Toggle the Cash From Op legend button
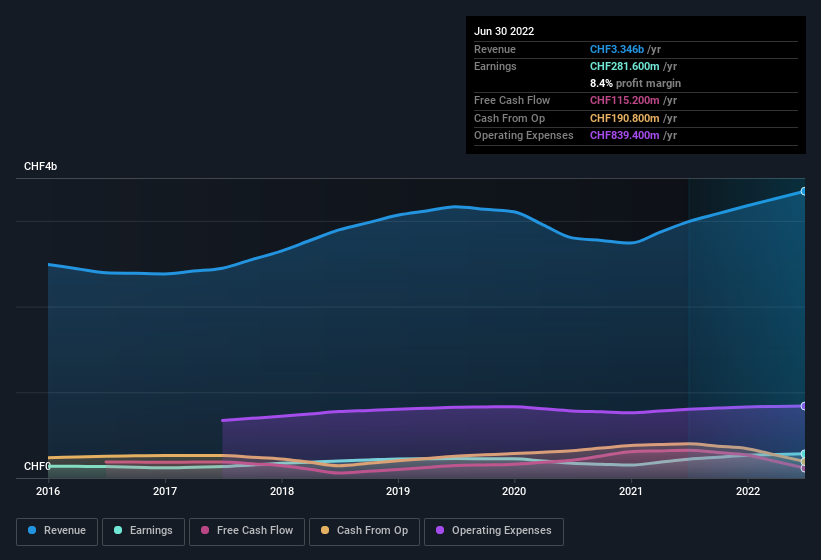 364,531
